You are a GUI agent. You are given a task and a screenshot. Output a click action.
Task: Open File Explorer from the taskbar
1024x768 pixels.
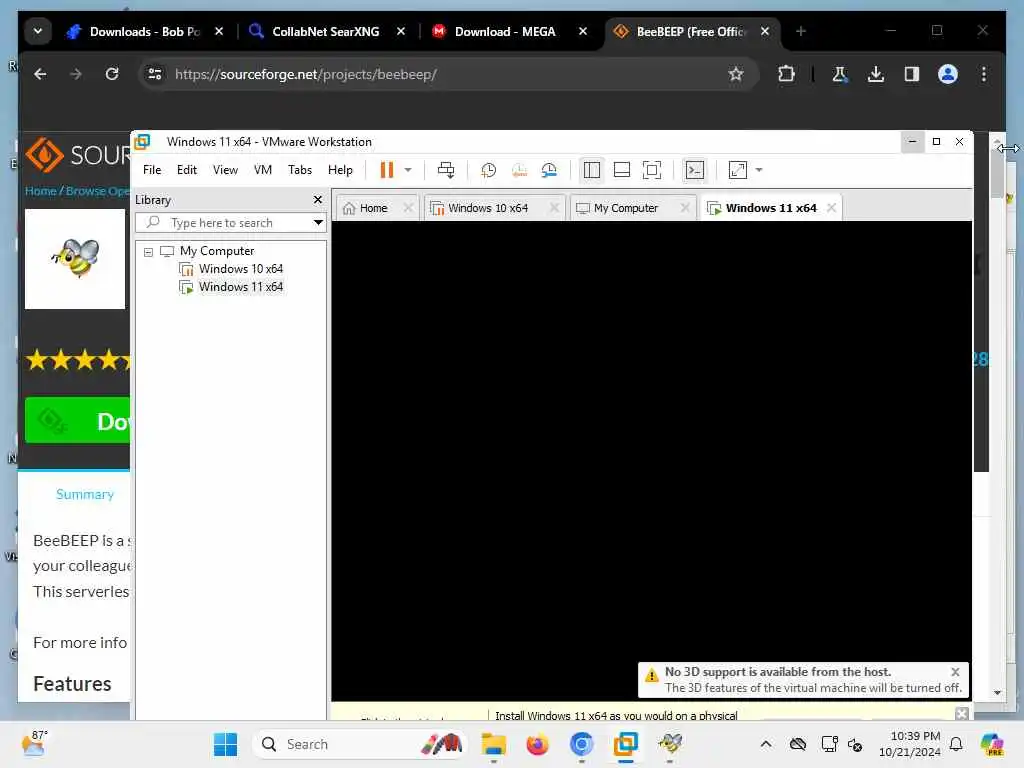click(494, 744)
